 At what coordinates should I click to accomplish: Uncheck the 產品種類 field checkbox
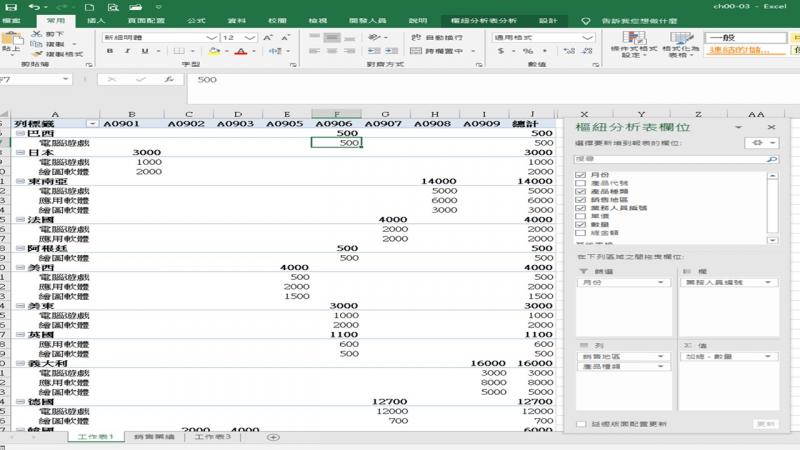[x=580, y=191]
